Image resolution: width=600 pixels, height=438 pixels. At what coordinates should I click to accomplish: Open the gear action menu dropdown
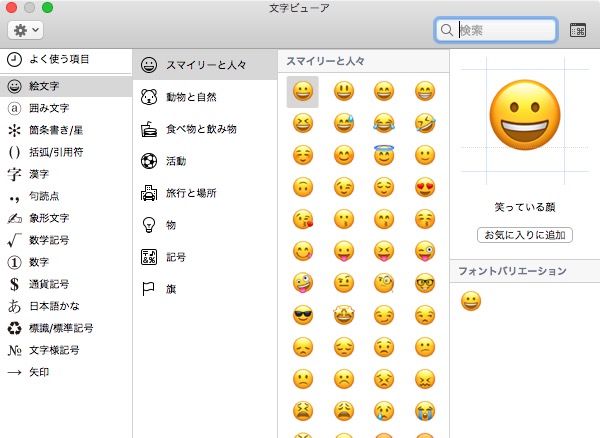(x=25, y=30)
